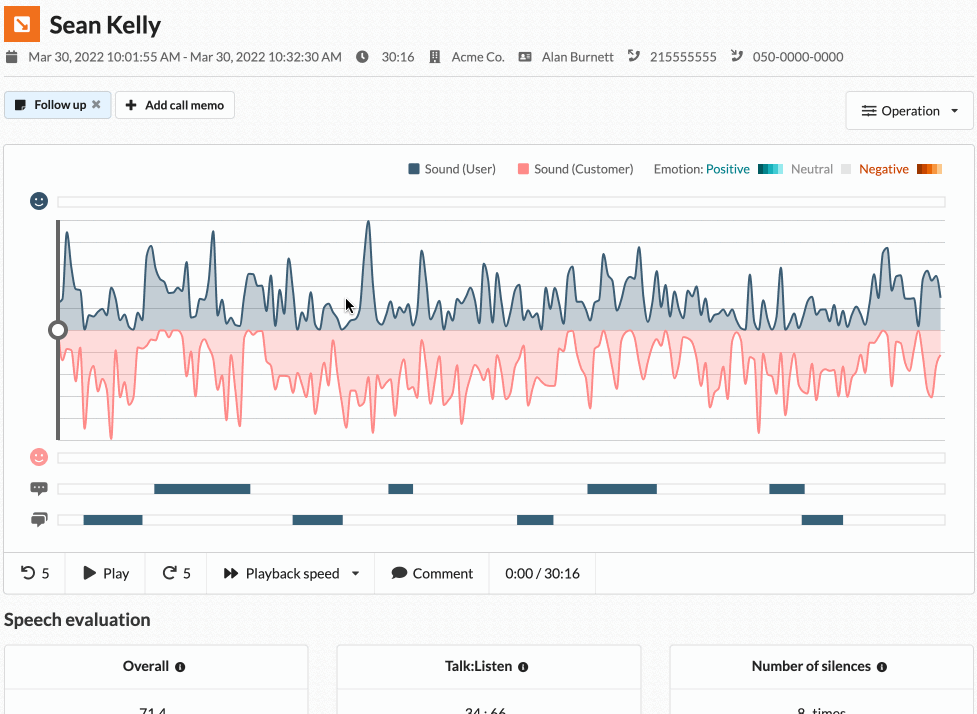977x714 pixels.
Task: Click the Positive emotion color swatch
Action: [770, 169]
